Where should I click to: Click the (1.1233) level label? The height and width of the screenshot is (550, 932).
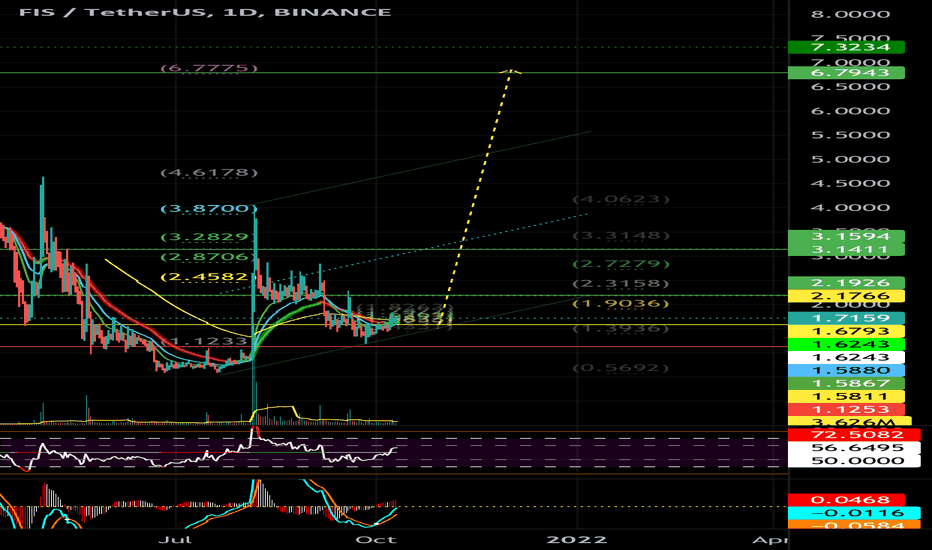(x=206, y=341)
